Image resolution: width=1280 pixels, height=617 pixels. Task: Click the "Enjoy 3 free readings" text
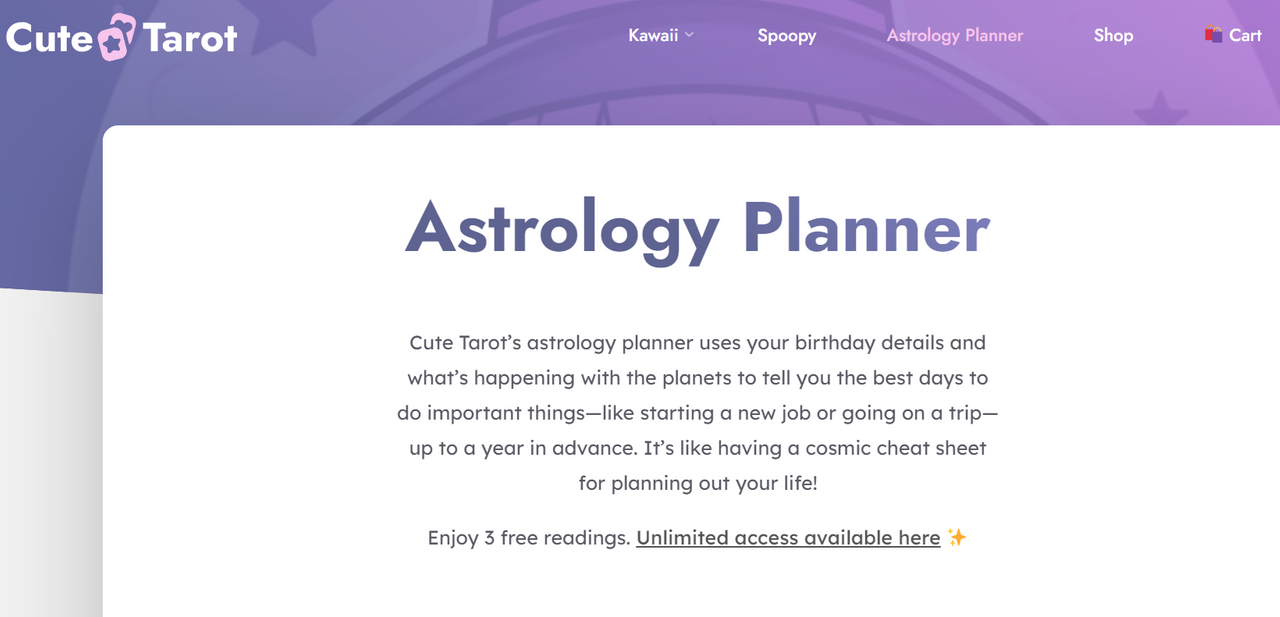(529, 538)
